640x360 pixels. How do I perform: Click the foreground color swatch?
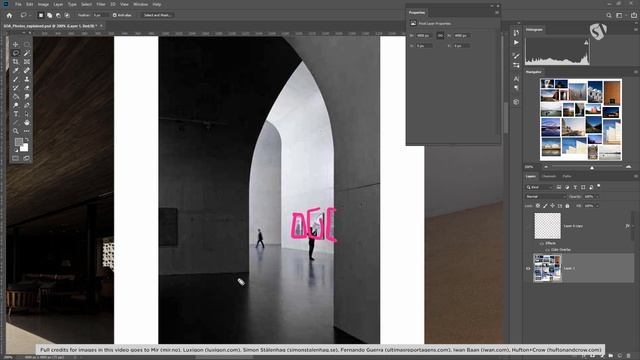[x=18, y=142]
